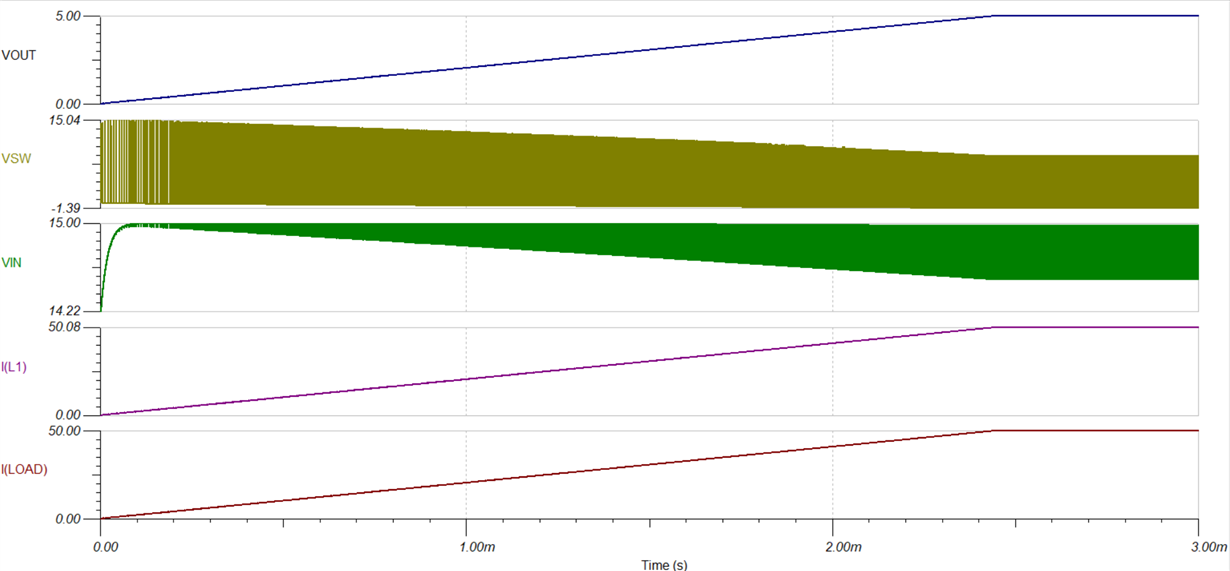1230x571 pixels.
Task: Click the 2.00m time axis tick label
Action: click(843, 547)
